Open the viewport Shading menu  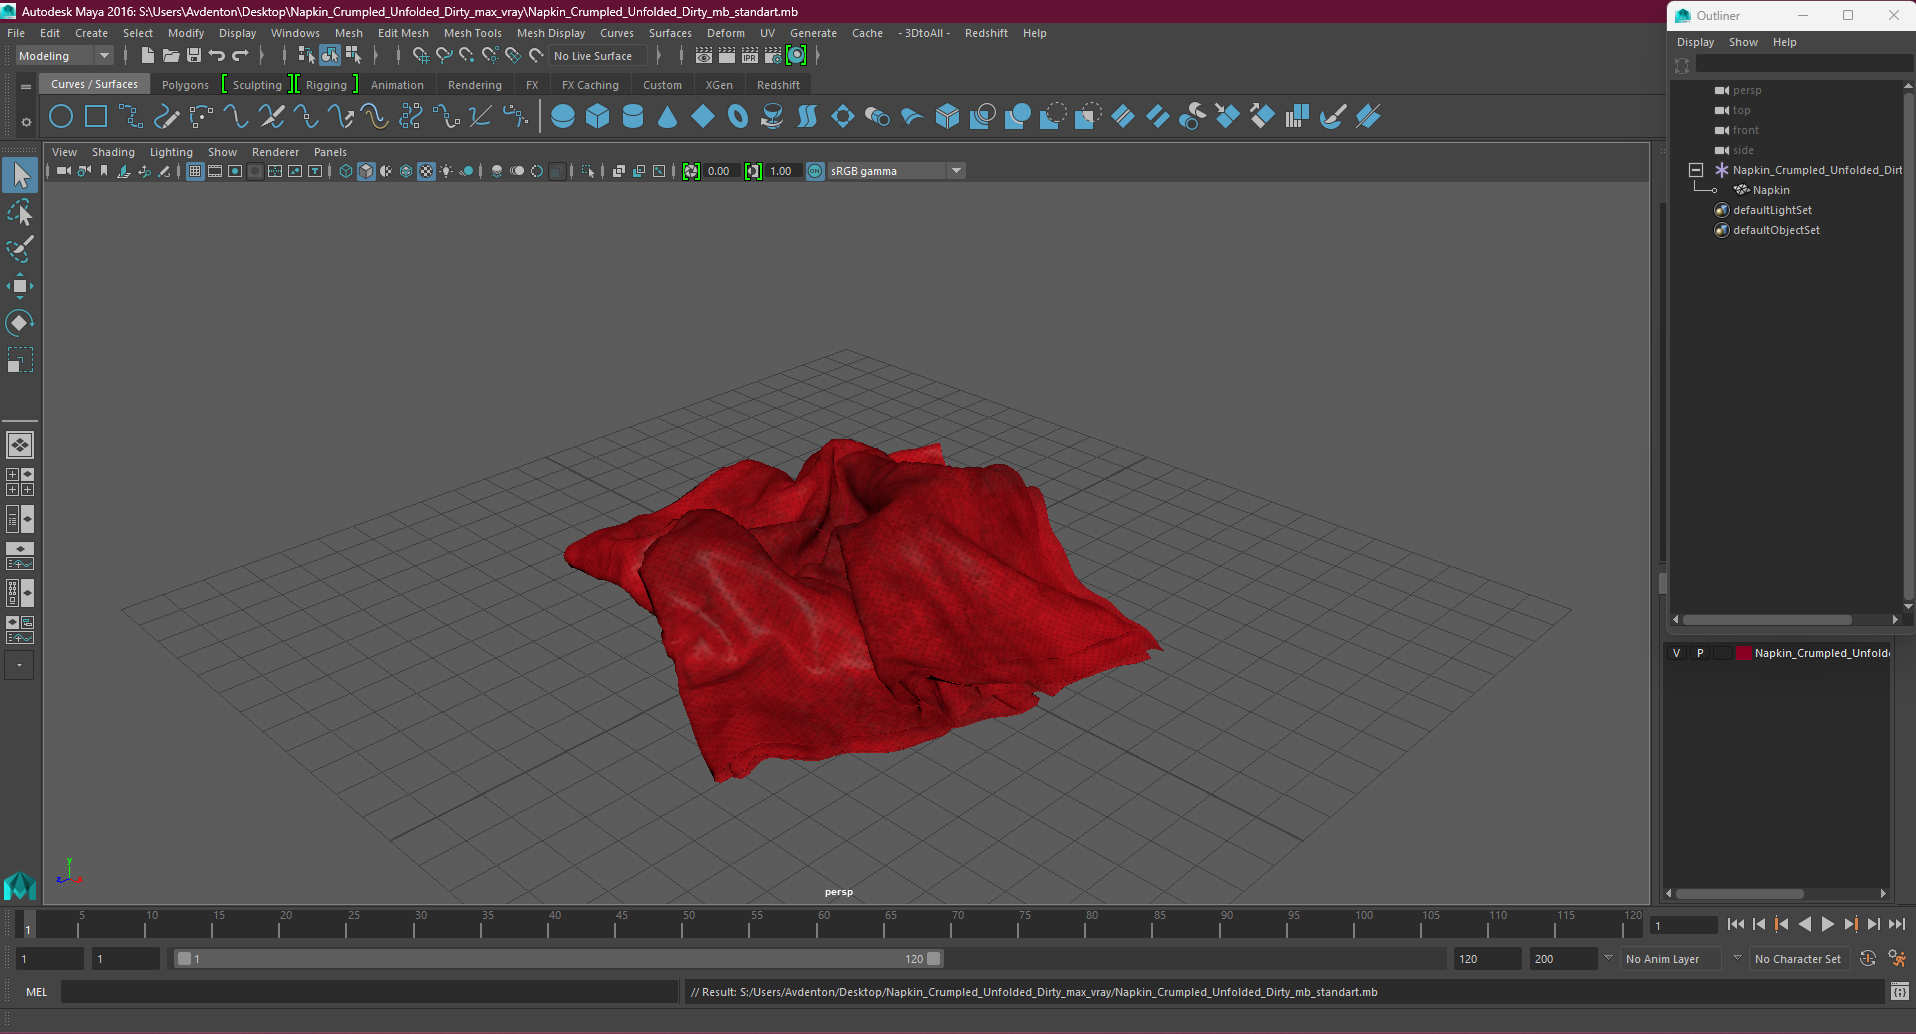click(x=113, y=152)
